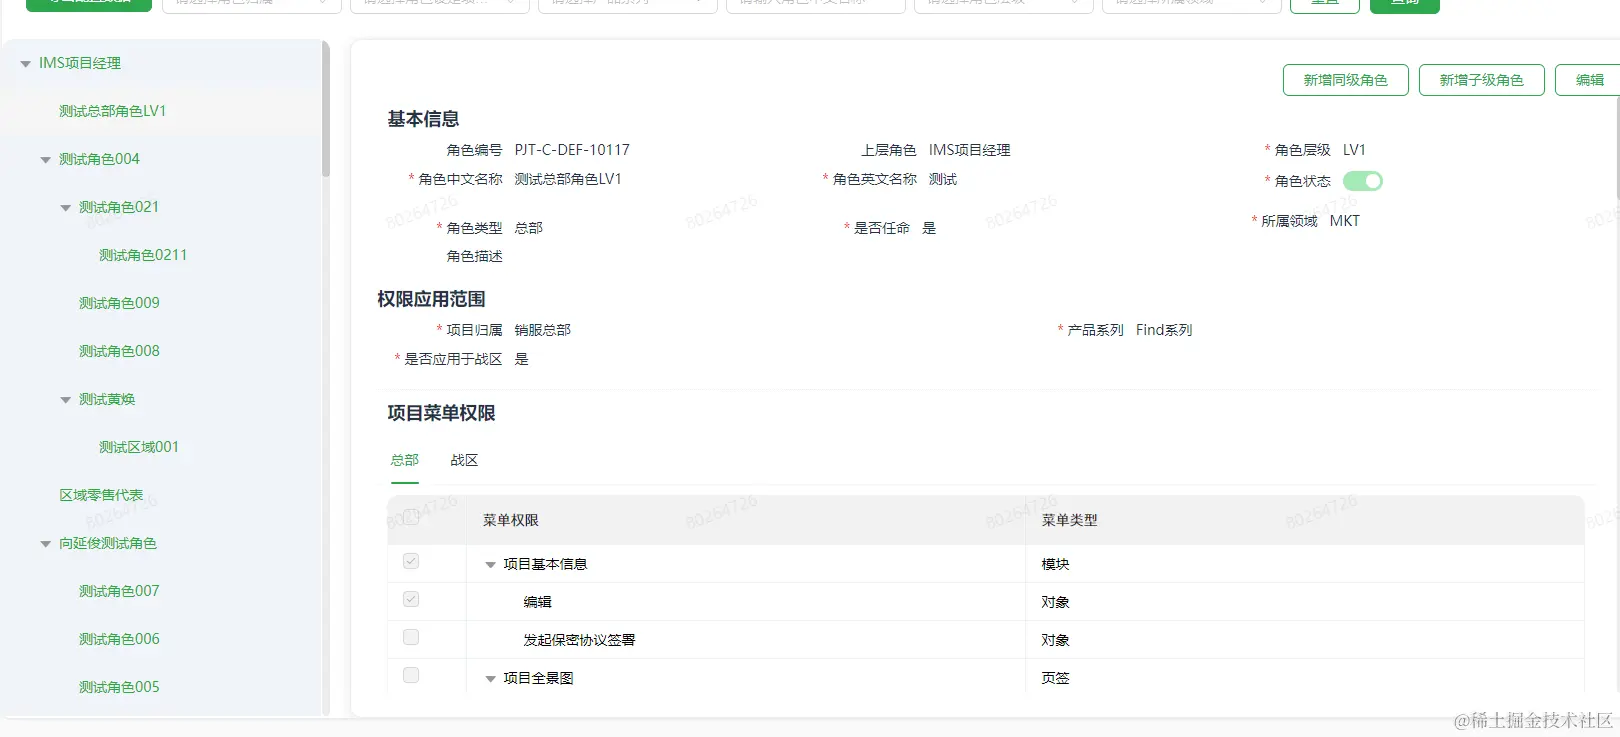The height and width of the screenshot is (737, 1620).
Task: Select 区域零售代表 in the role tree
Action: (x=101, y=495)
